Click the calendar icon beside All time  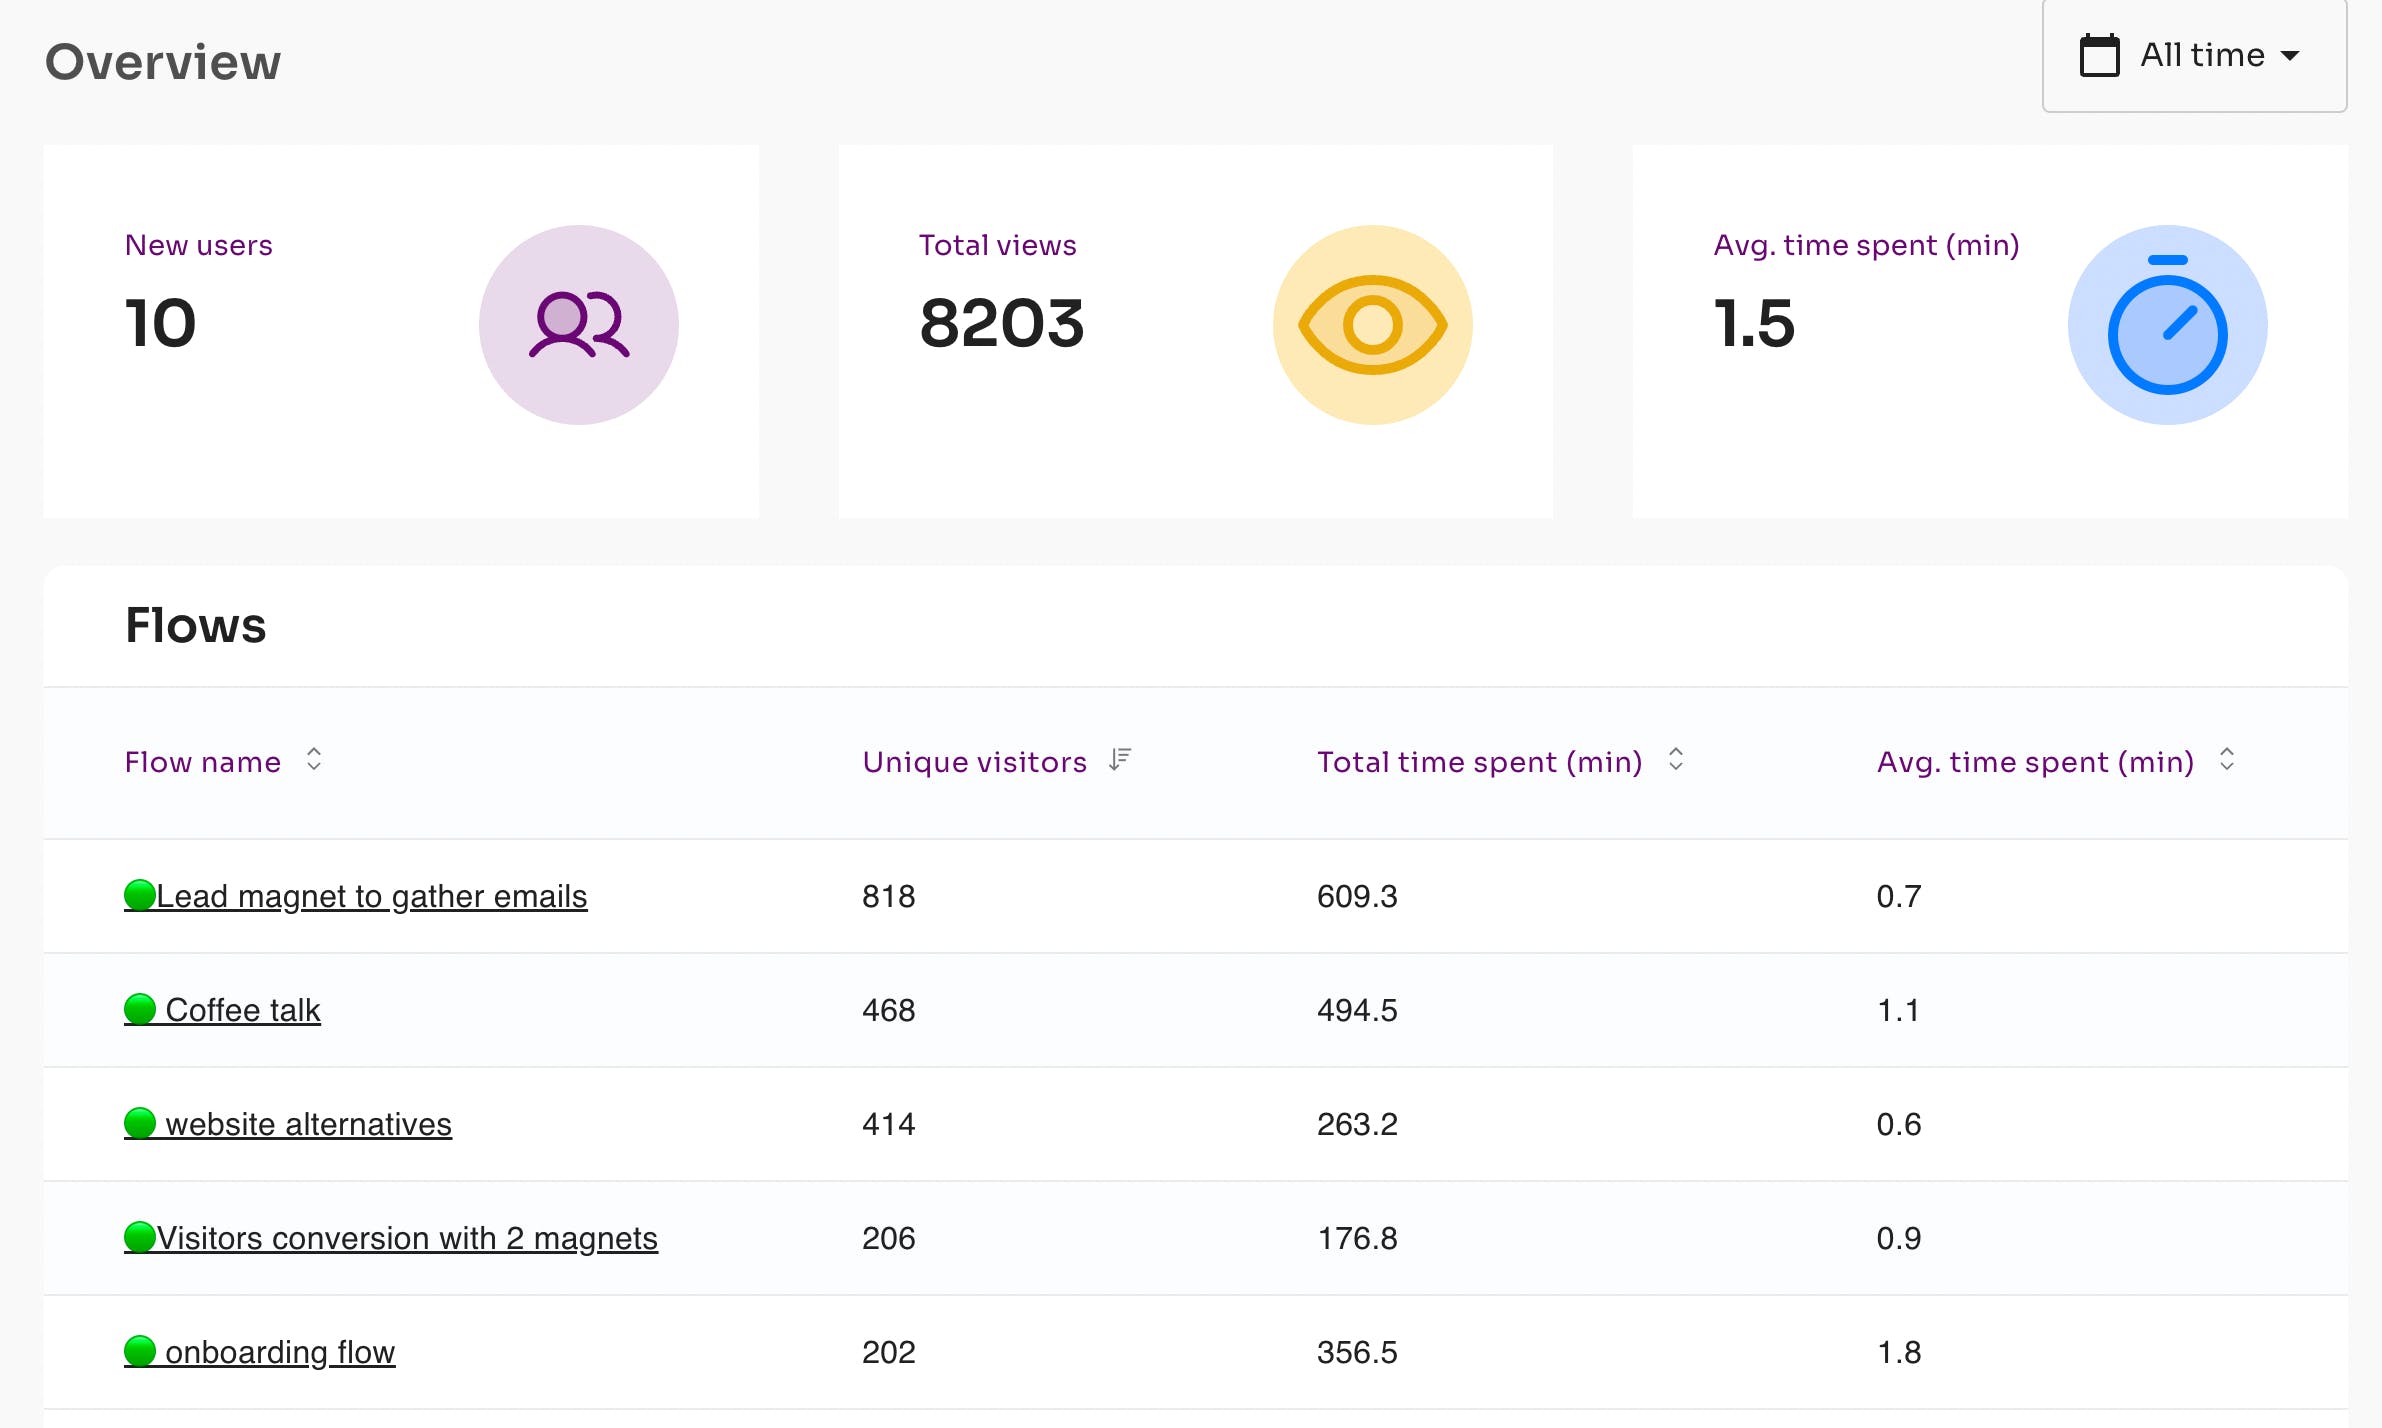point(2099,55)
